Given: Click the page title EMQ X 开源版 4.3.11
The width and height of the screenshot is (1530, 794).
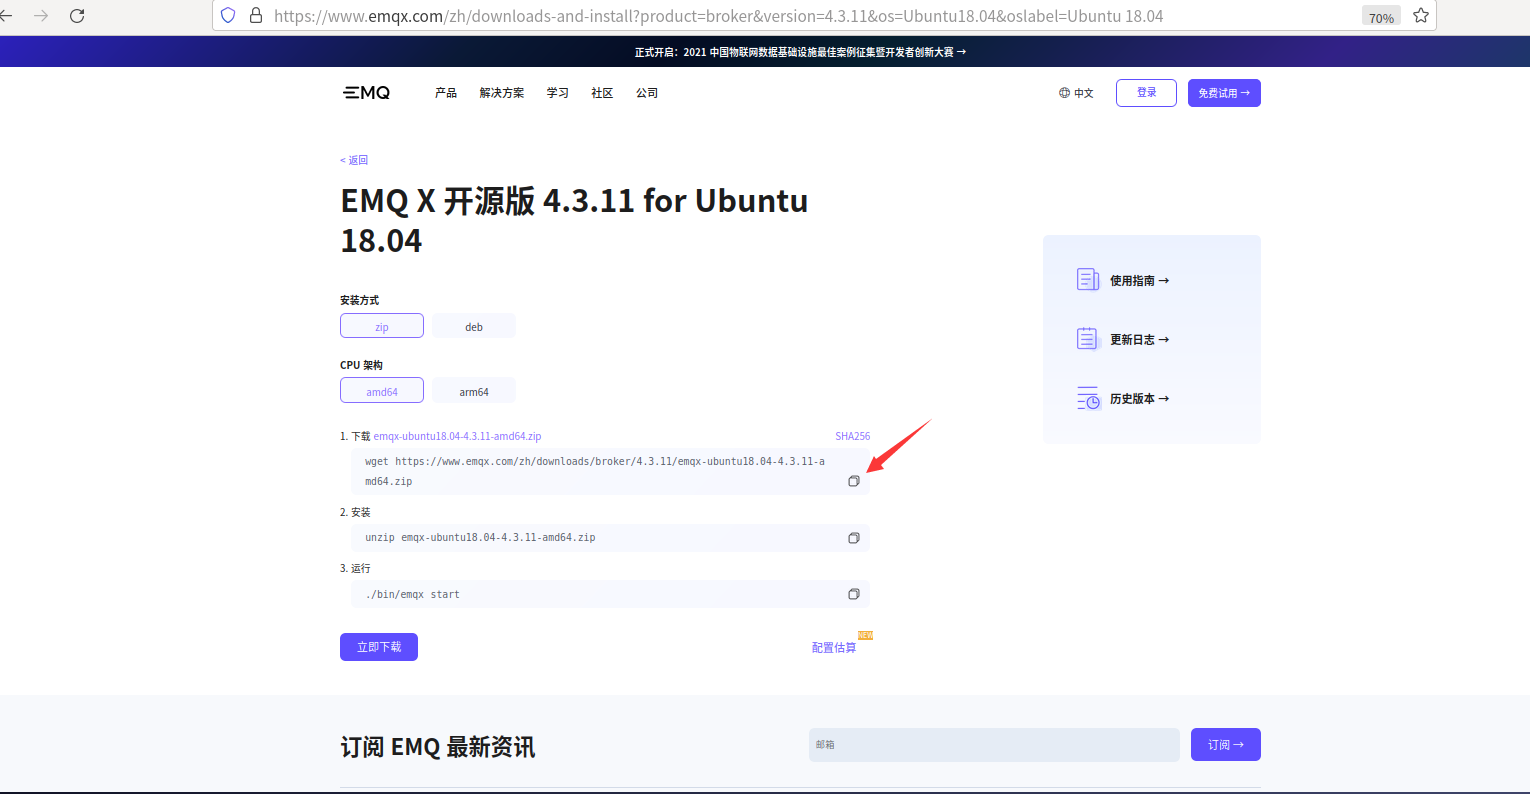Looking at the screenshot, I should (574, 221).
